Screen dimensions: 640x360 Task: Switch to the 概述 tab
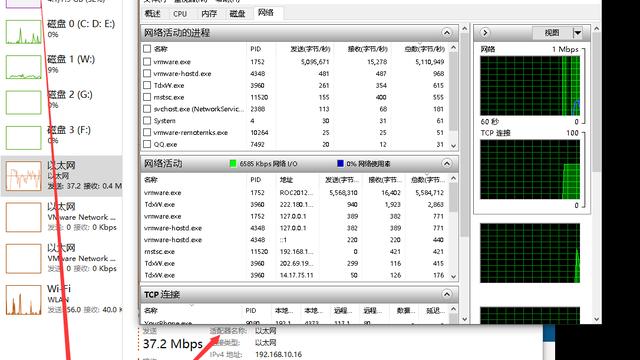tap(153, 13)
